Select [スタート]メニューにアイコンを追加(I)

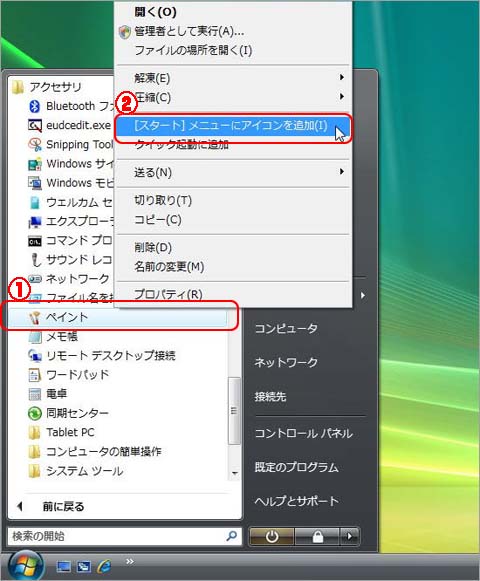(234, 126)
